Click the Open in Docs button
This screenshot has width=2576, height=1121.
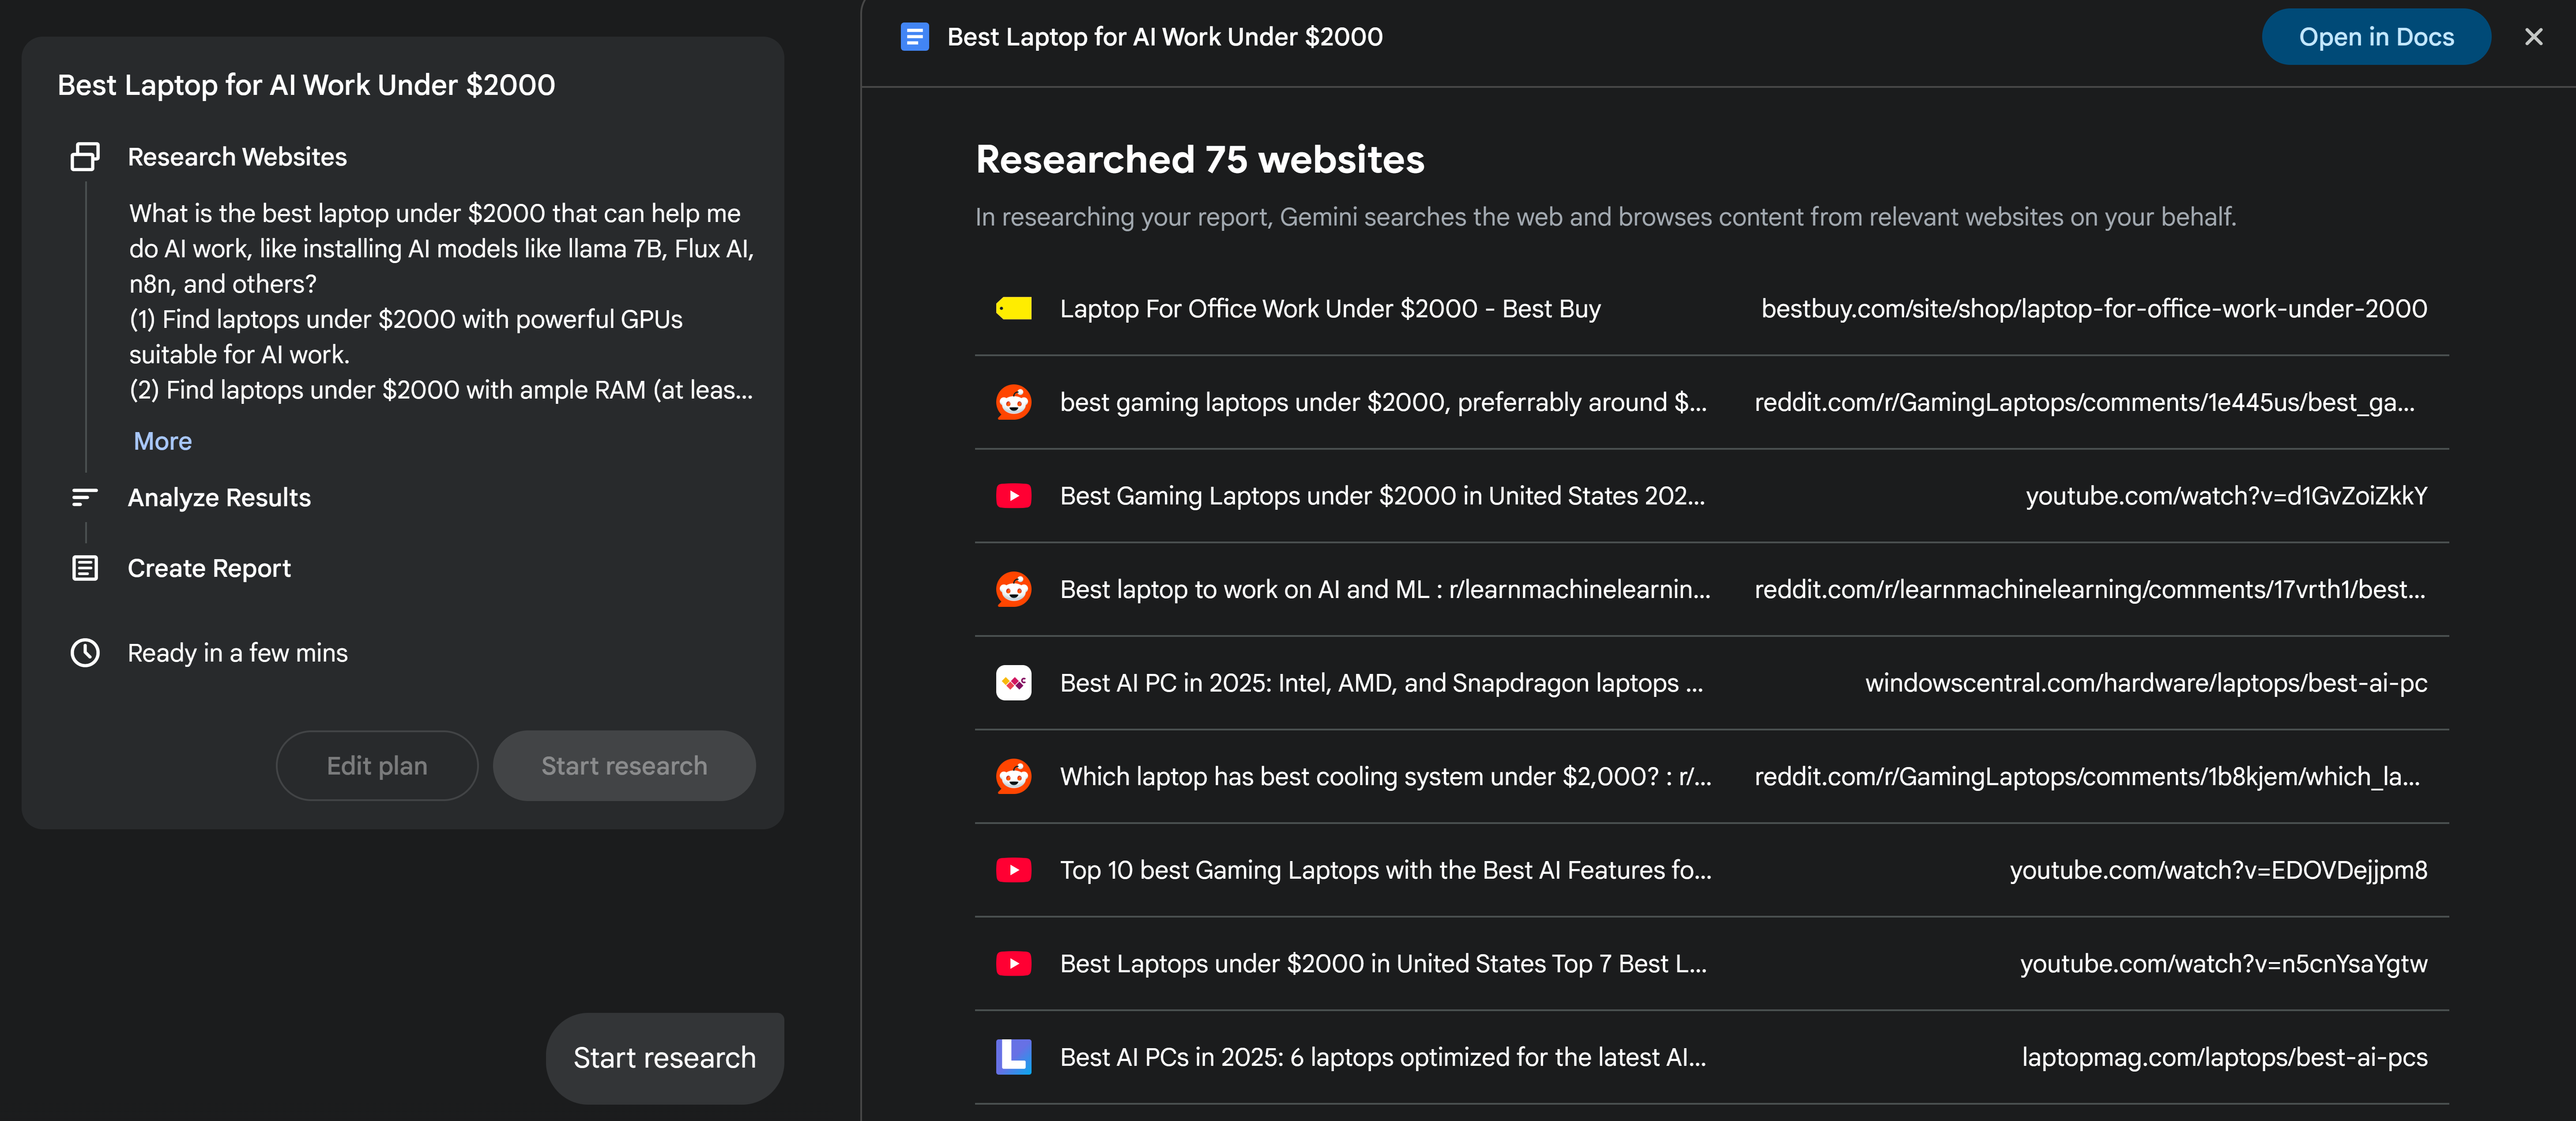2375,37
